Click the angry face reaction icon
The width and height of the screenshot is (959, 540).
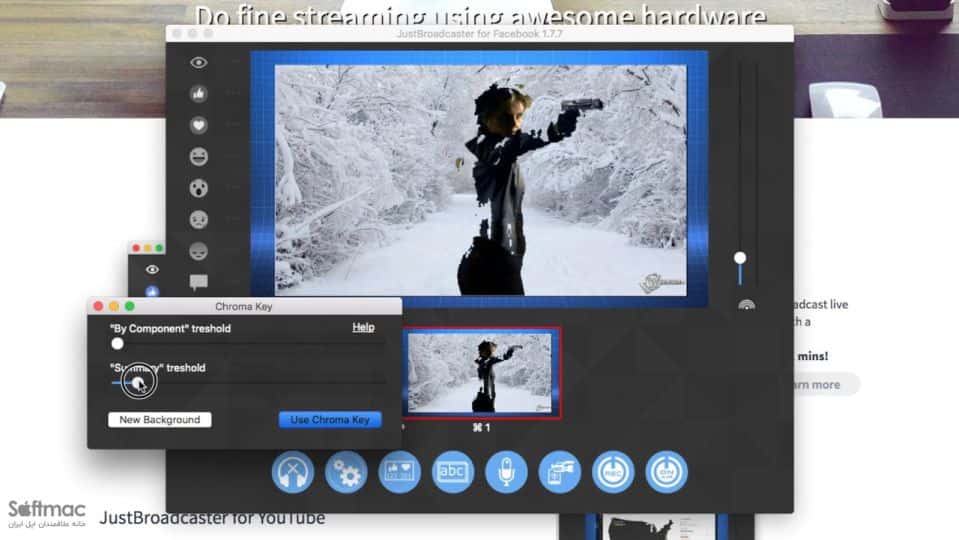click(198, 251)
